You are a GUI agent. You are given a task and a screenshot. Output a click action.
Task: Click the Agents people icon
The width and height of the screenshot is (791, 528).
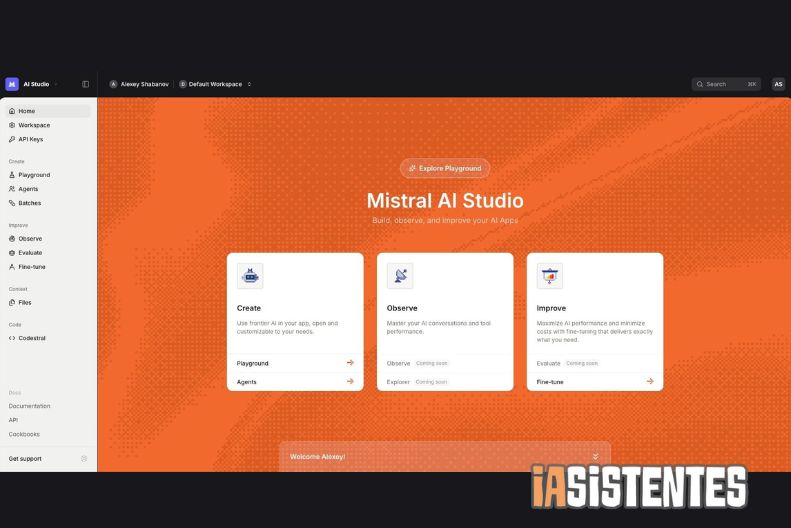coord(12,189)
